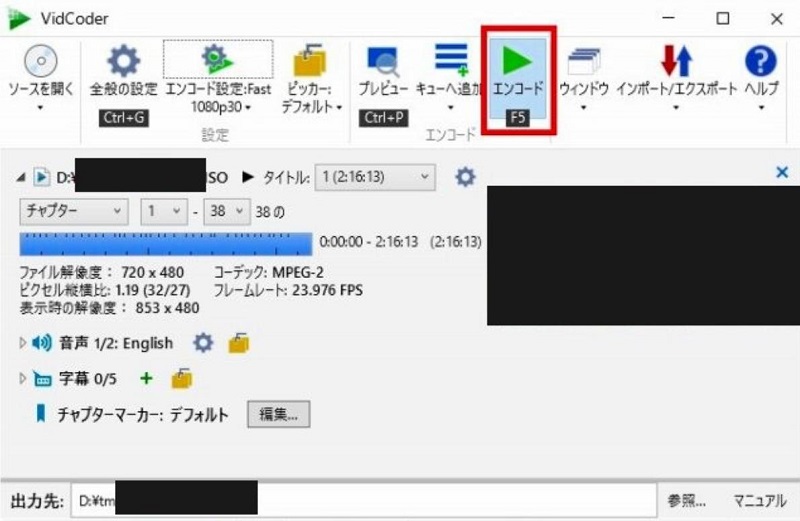This screenshot has width=800, height=521.
Task: Open the end chapter dropdown showing 38
Action: click(227, 211)
